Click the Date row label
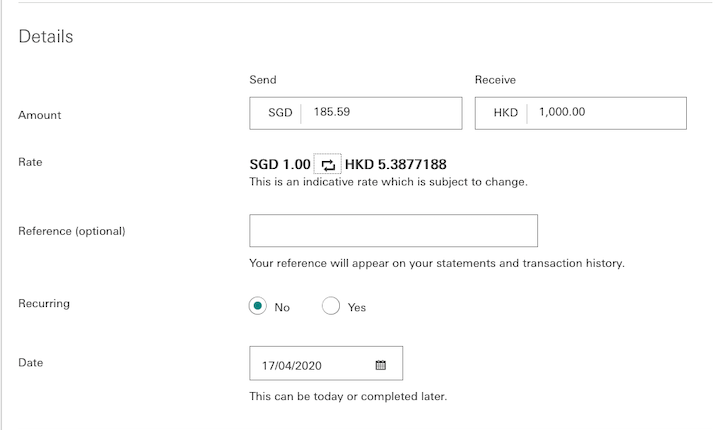Screen dimensions: 728x430 31,363
